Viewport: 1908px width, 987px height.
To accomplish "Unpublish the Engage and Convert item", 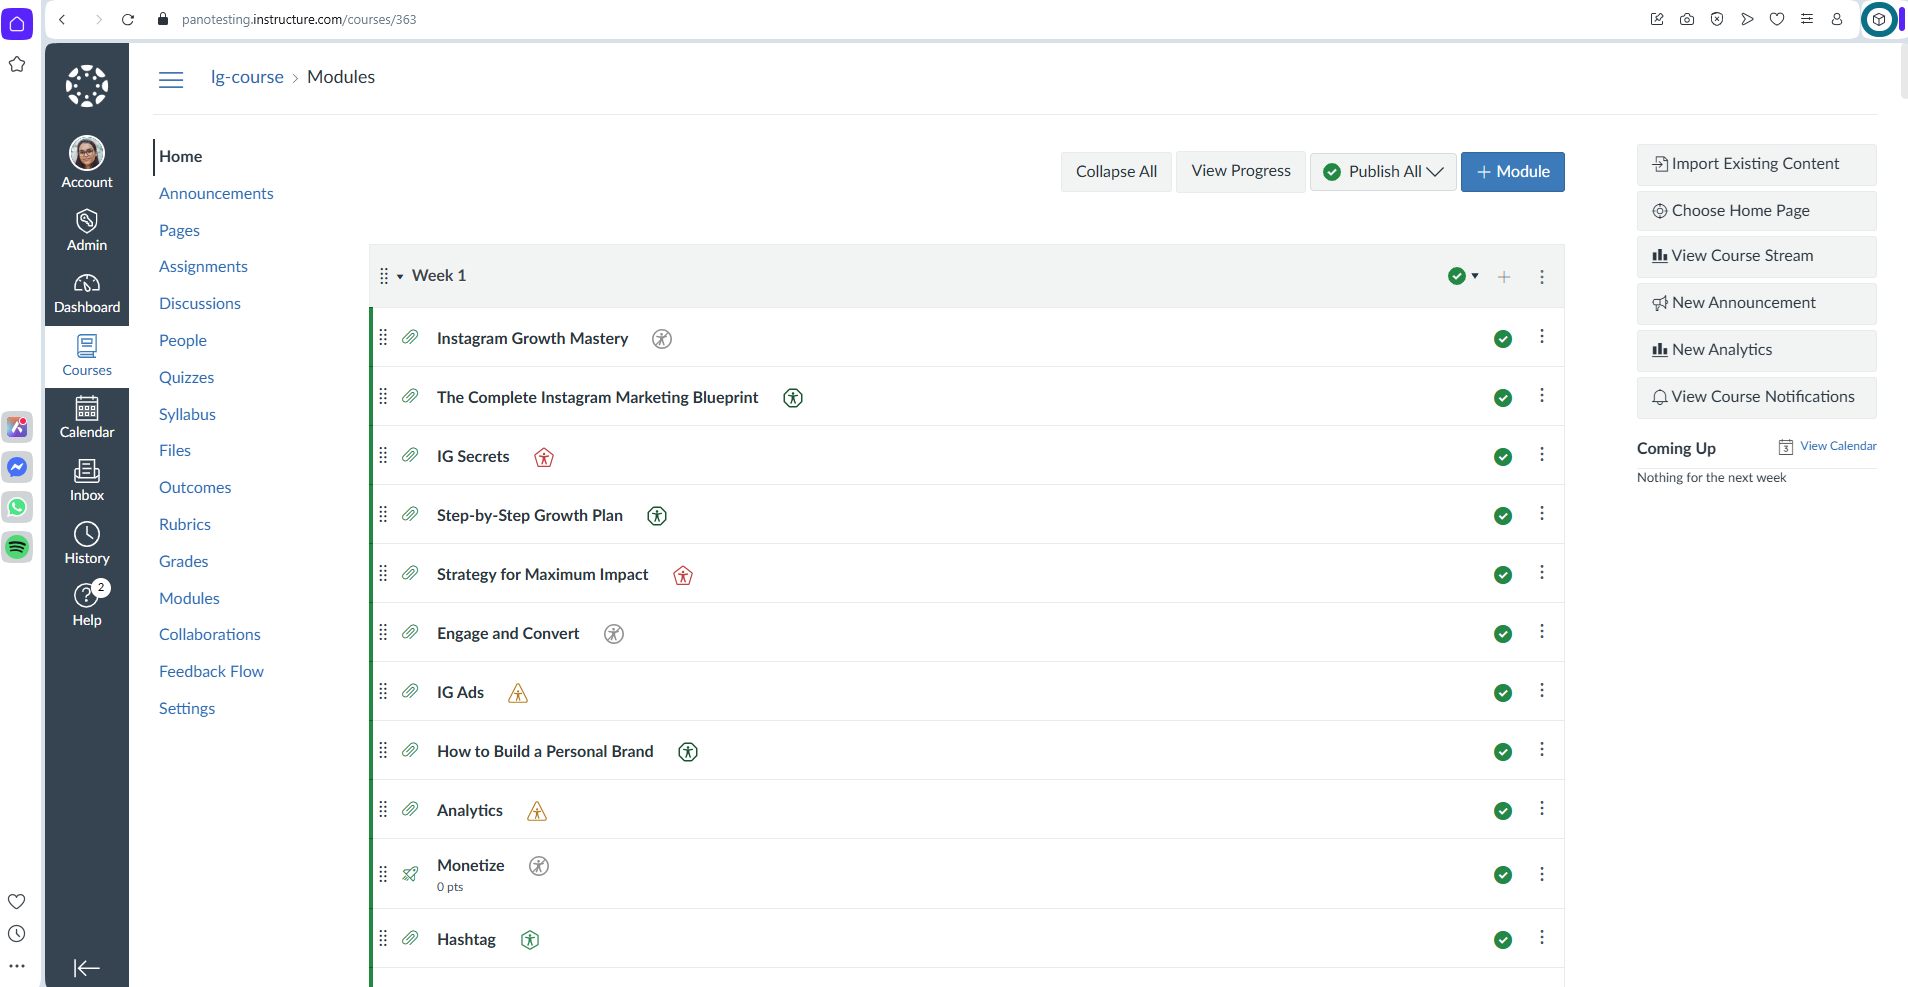I will pos(1503,634).
